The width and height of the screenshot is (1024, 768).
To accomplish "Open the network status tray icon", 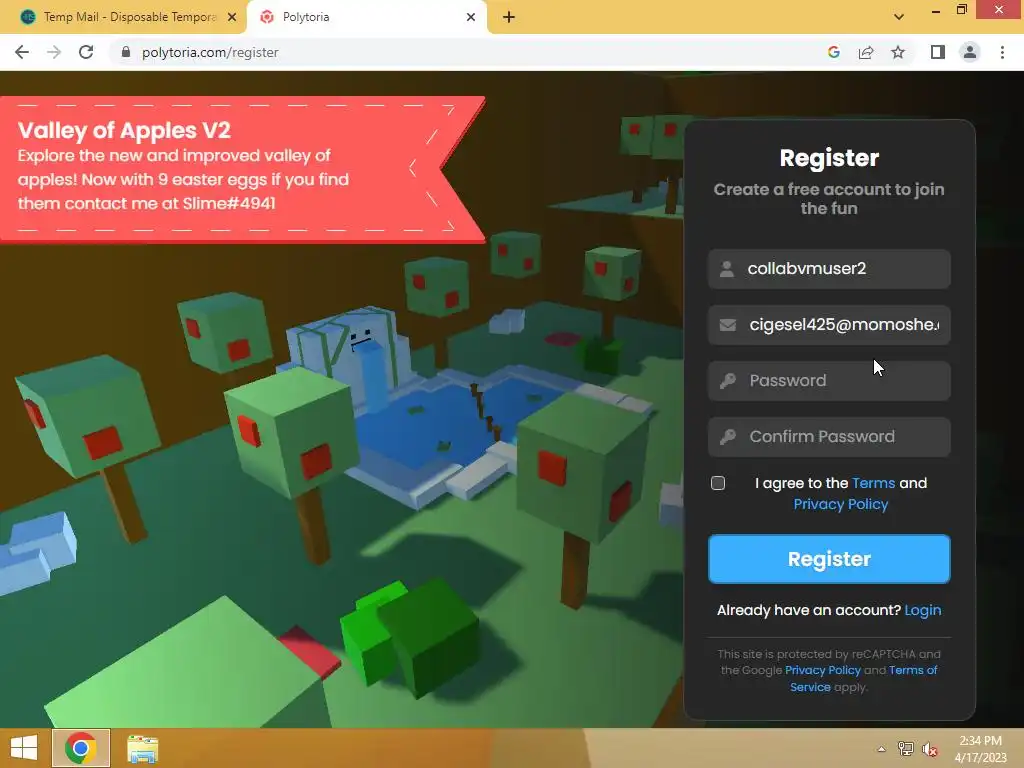I will click(x=905, y=749).
